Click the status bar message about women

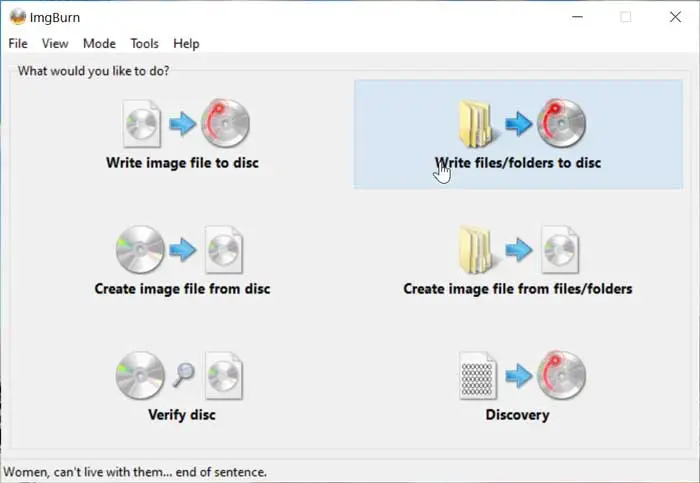[x=135, y=472]
